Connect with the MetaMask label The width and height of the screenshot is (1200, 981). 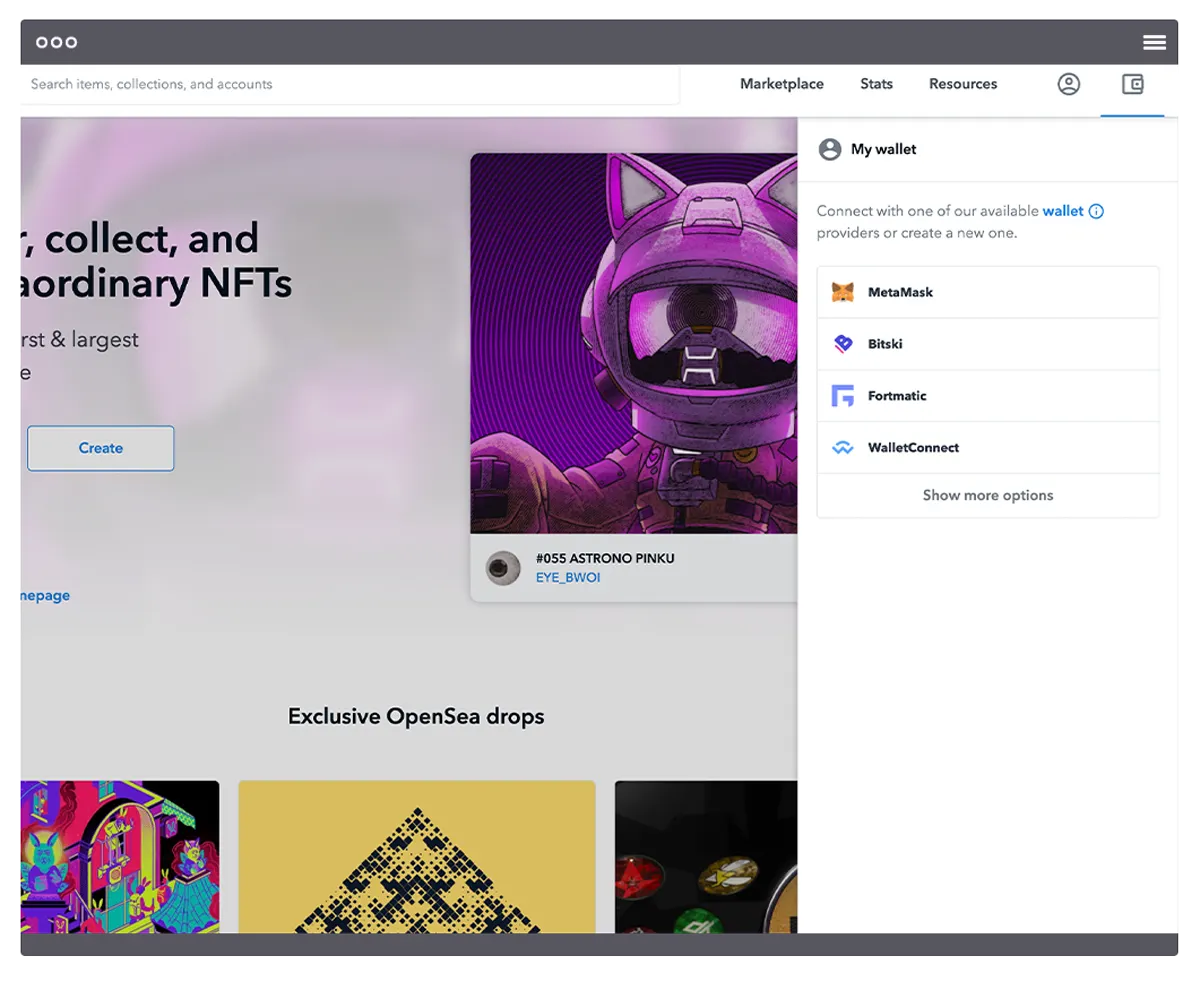900,292
